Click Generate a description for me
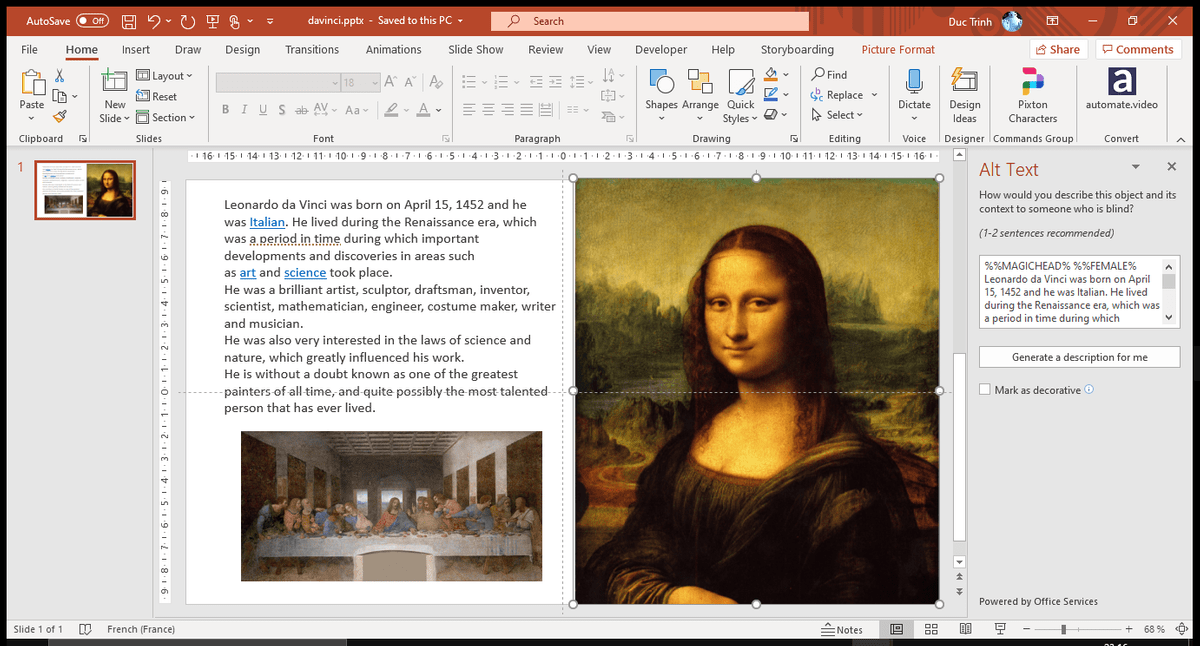 pos(1080,357)
